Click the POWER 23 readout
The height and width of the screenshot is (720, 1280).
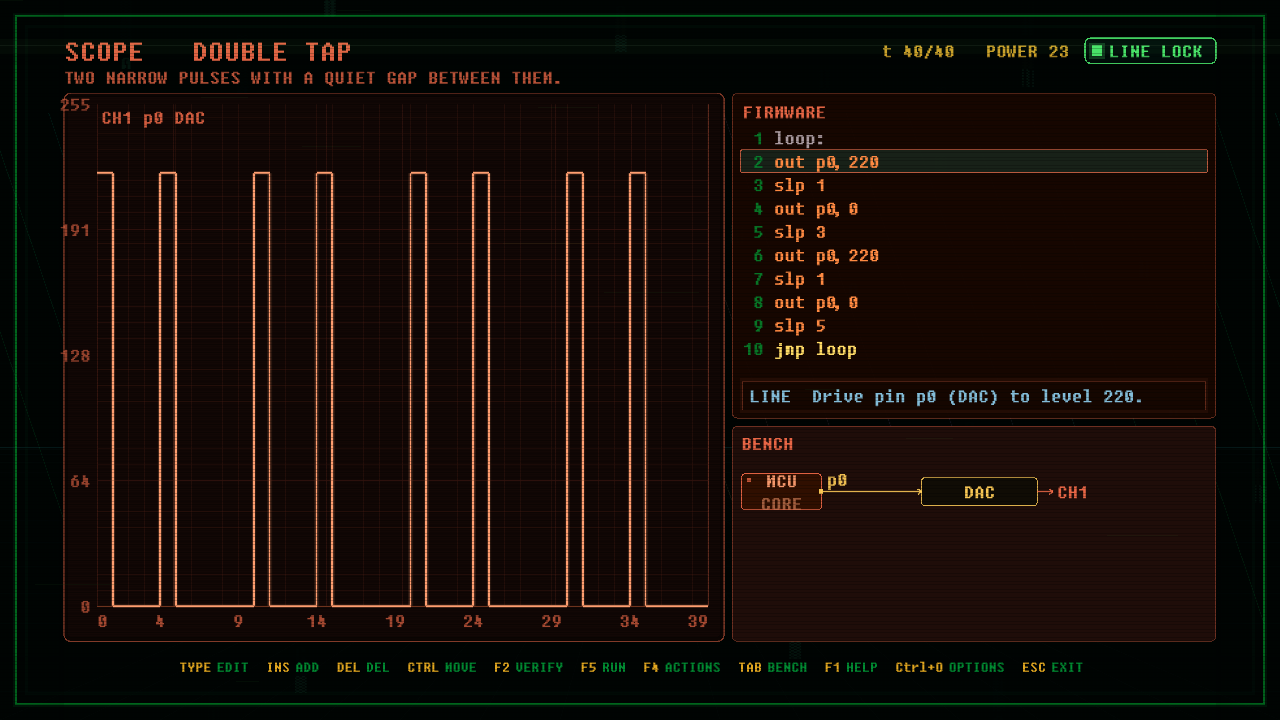[x=1027, y=51]
